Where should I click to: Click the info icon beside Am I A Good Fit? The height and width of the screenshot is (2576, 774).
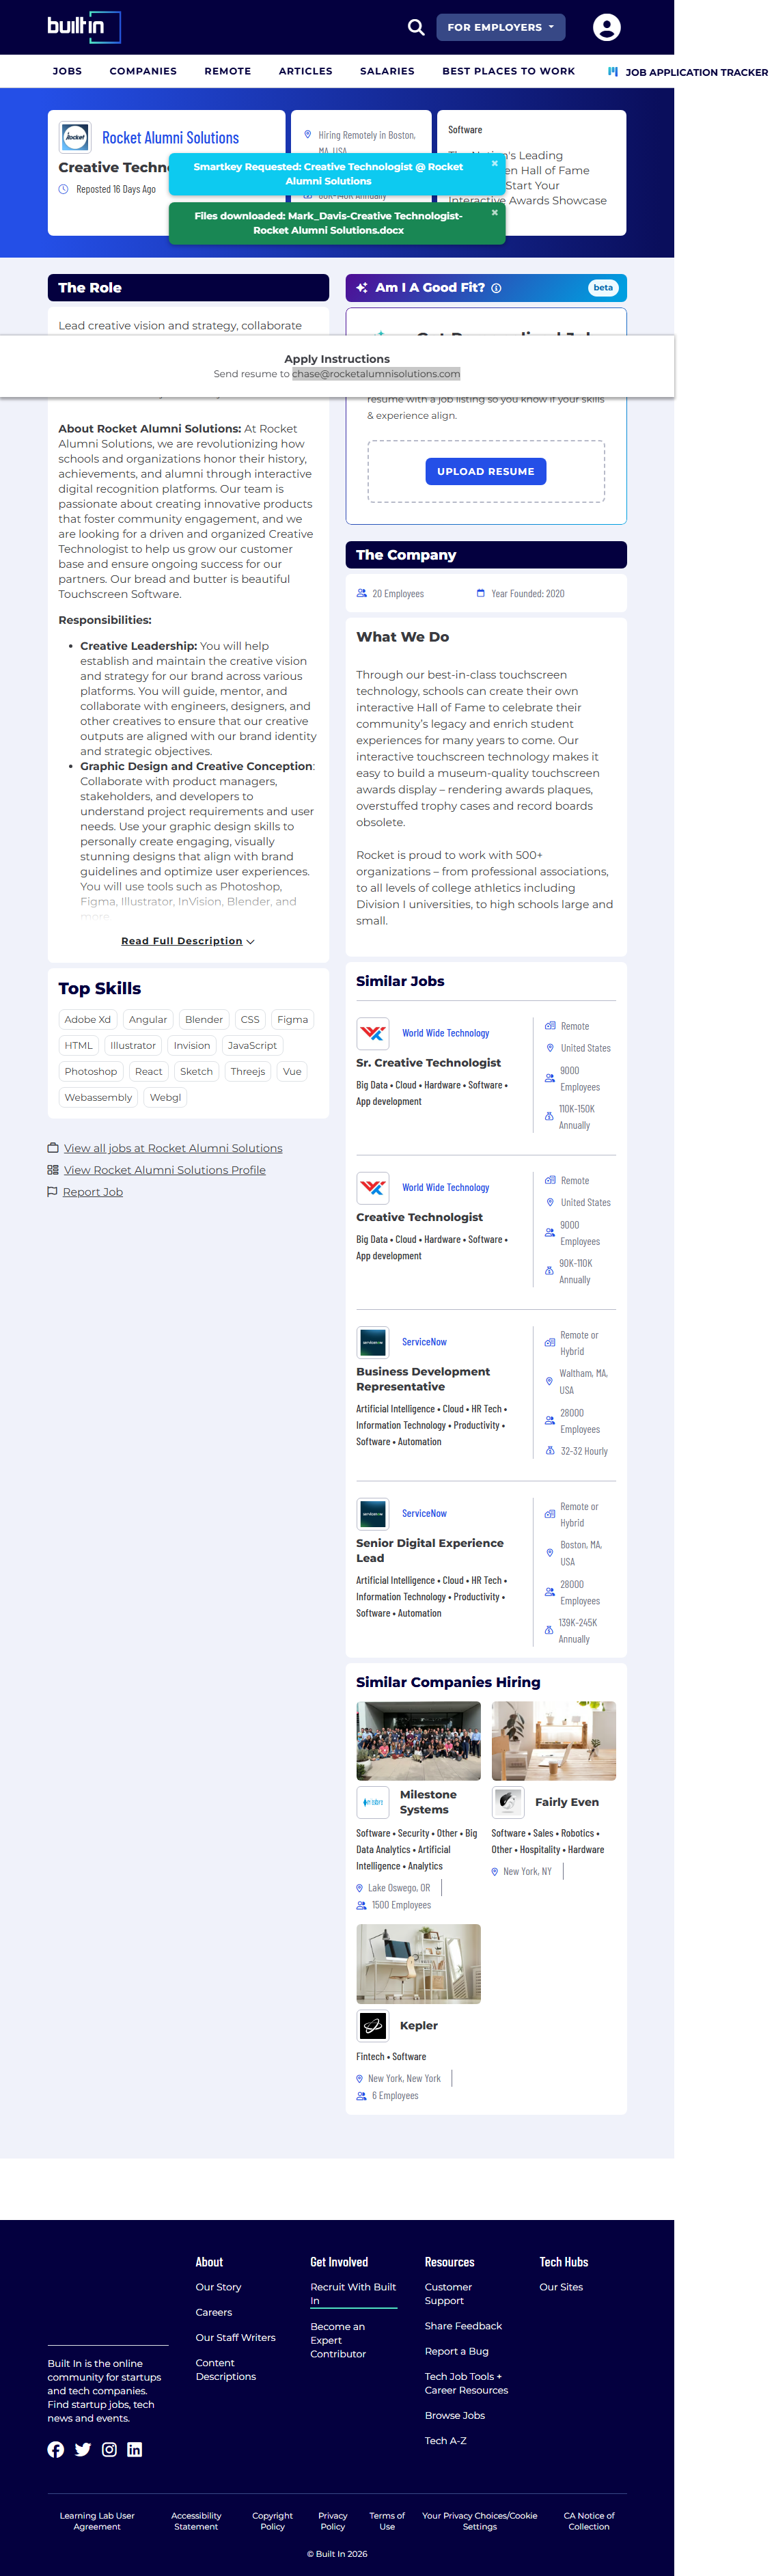point(496,288)
